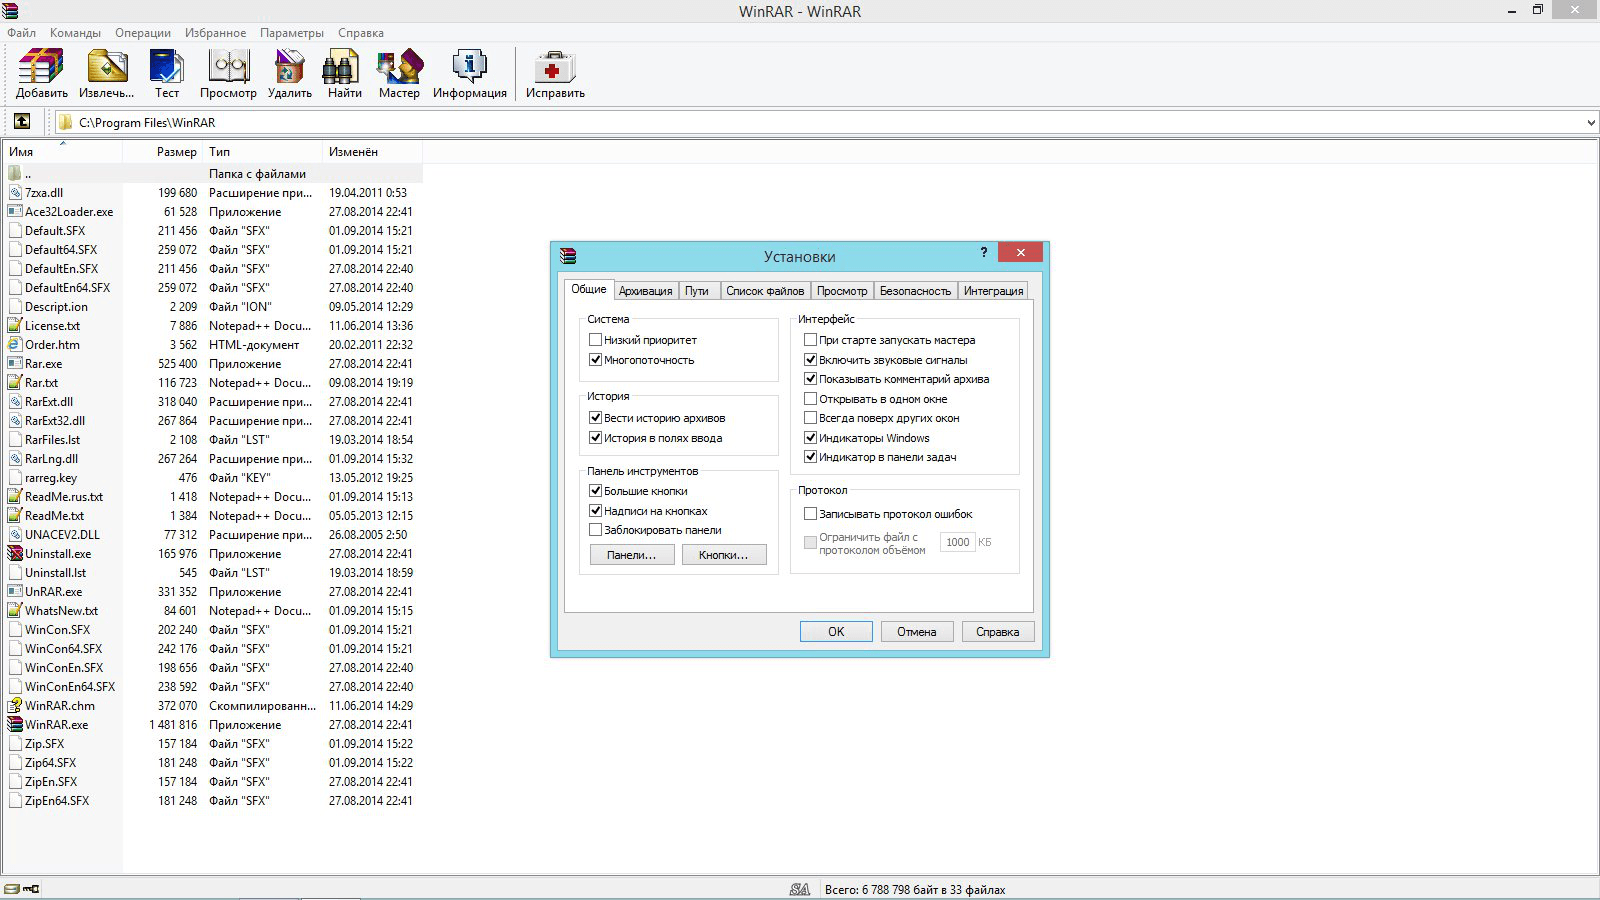Click the log size limit field showing 1000
Image resolution: width=1600 pixels, height=900 pixels.
(957, 541)
